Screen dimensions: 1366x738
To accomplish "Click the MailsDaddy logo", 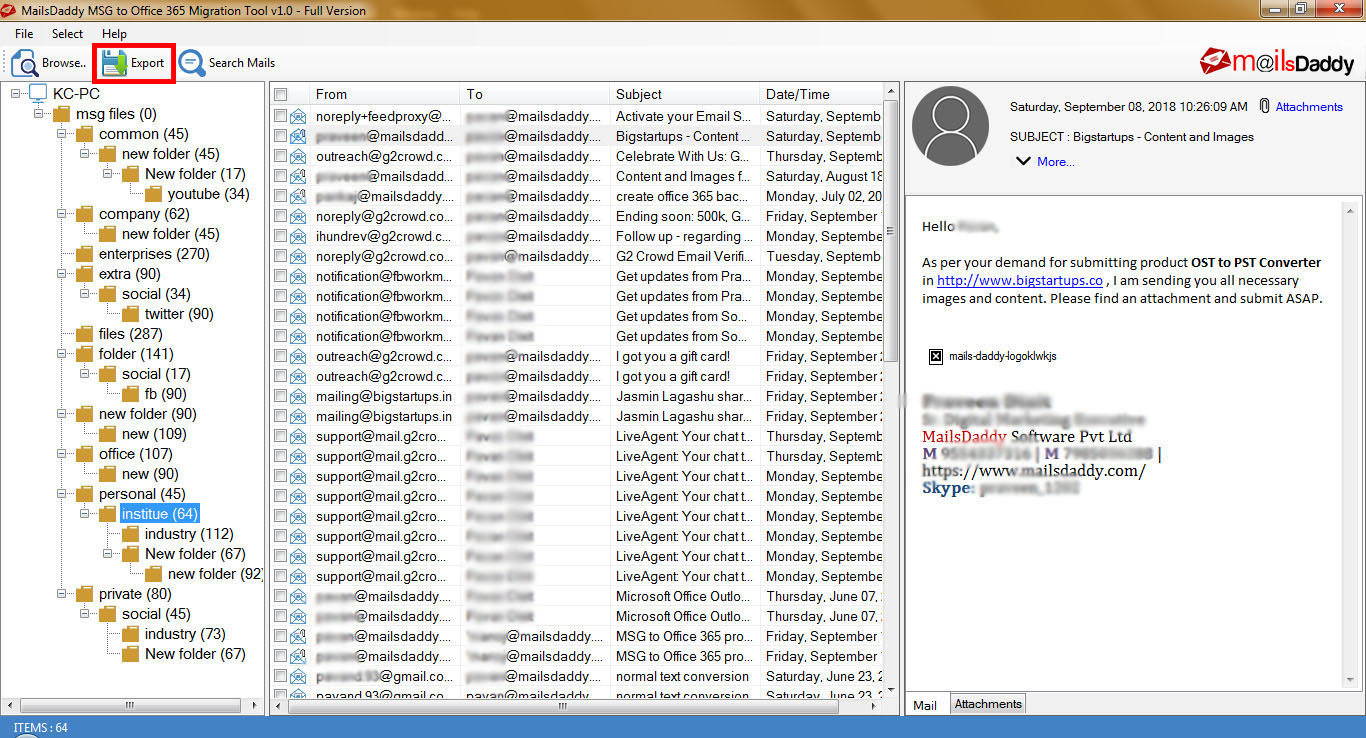I will pyautogui.click(x=1277, y=62).
